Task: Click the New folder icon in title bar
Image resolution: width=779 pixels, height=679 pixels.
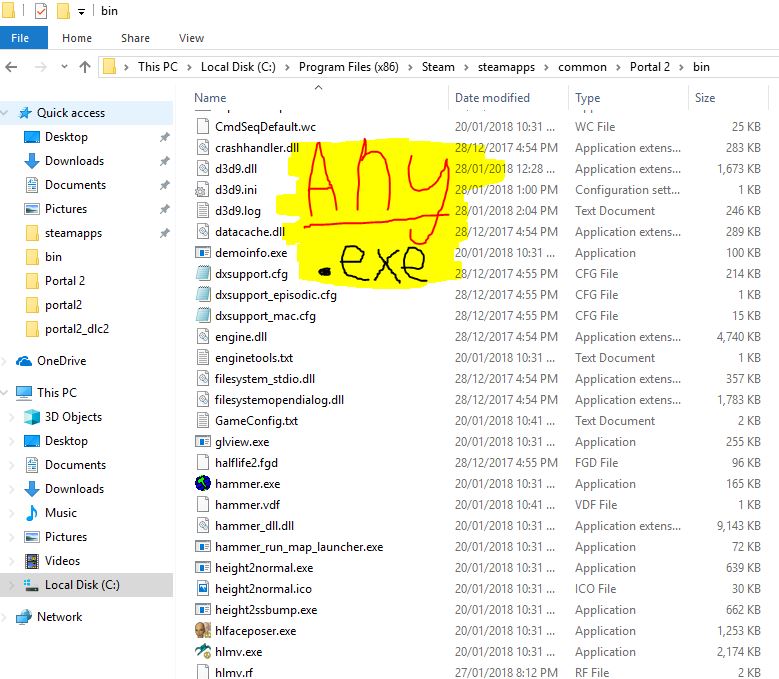Action: tap(63, 11)
